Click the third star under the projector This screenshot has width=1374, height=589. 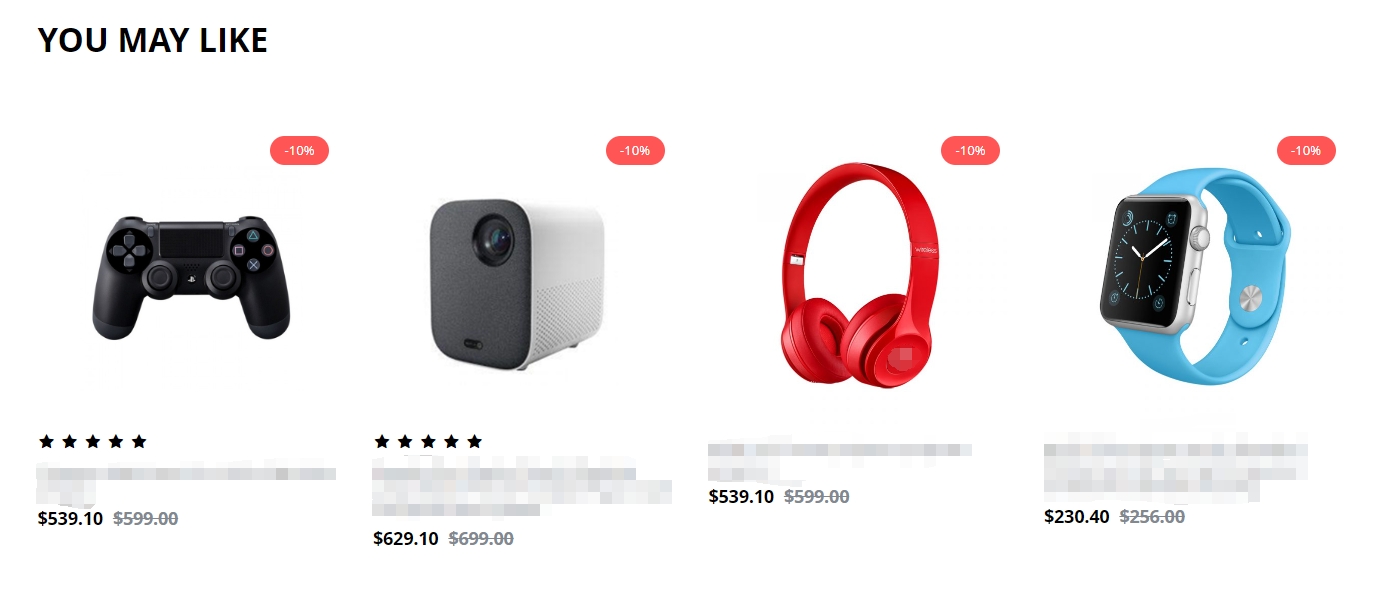[x=428, y=441]
